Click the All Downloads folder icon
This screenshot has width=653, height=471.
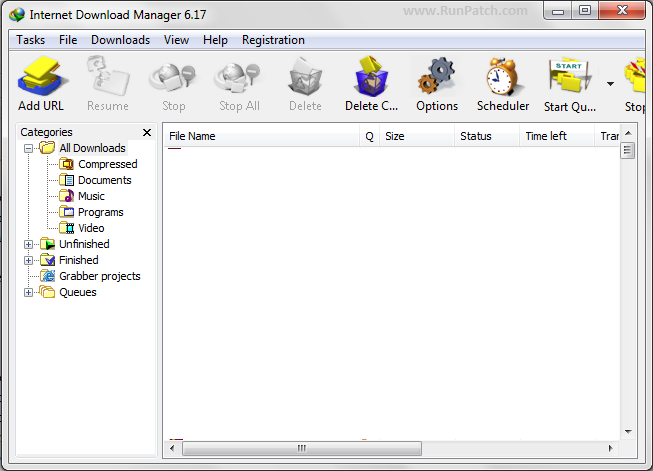(x=47, y=148)
